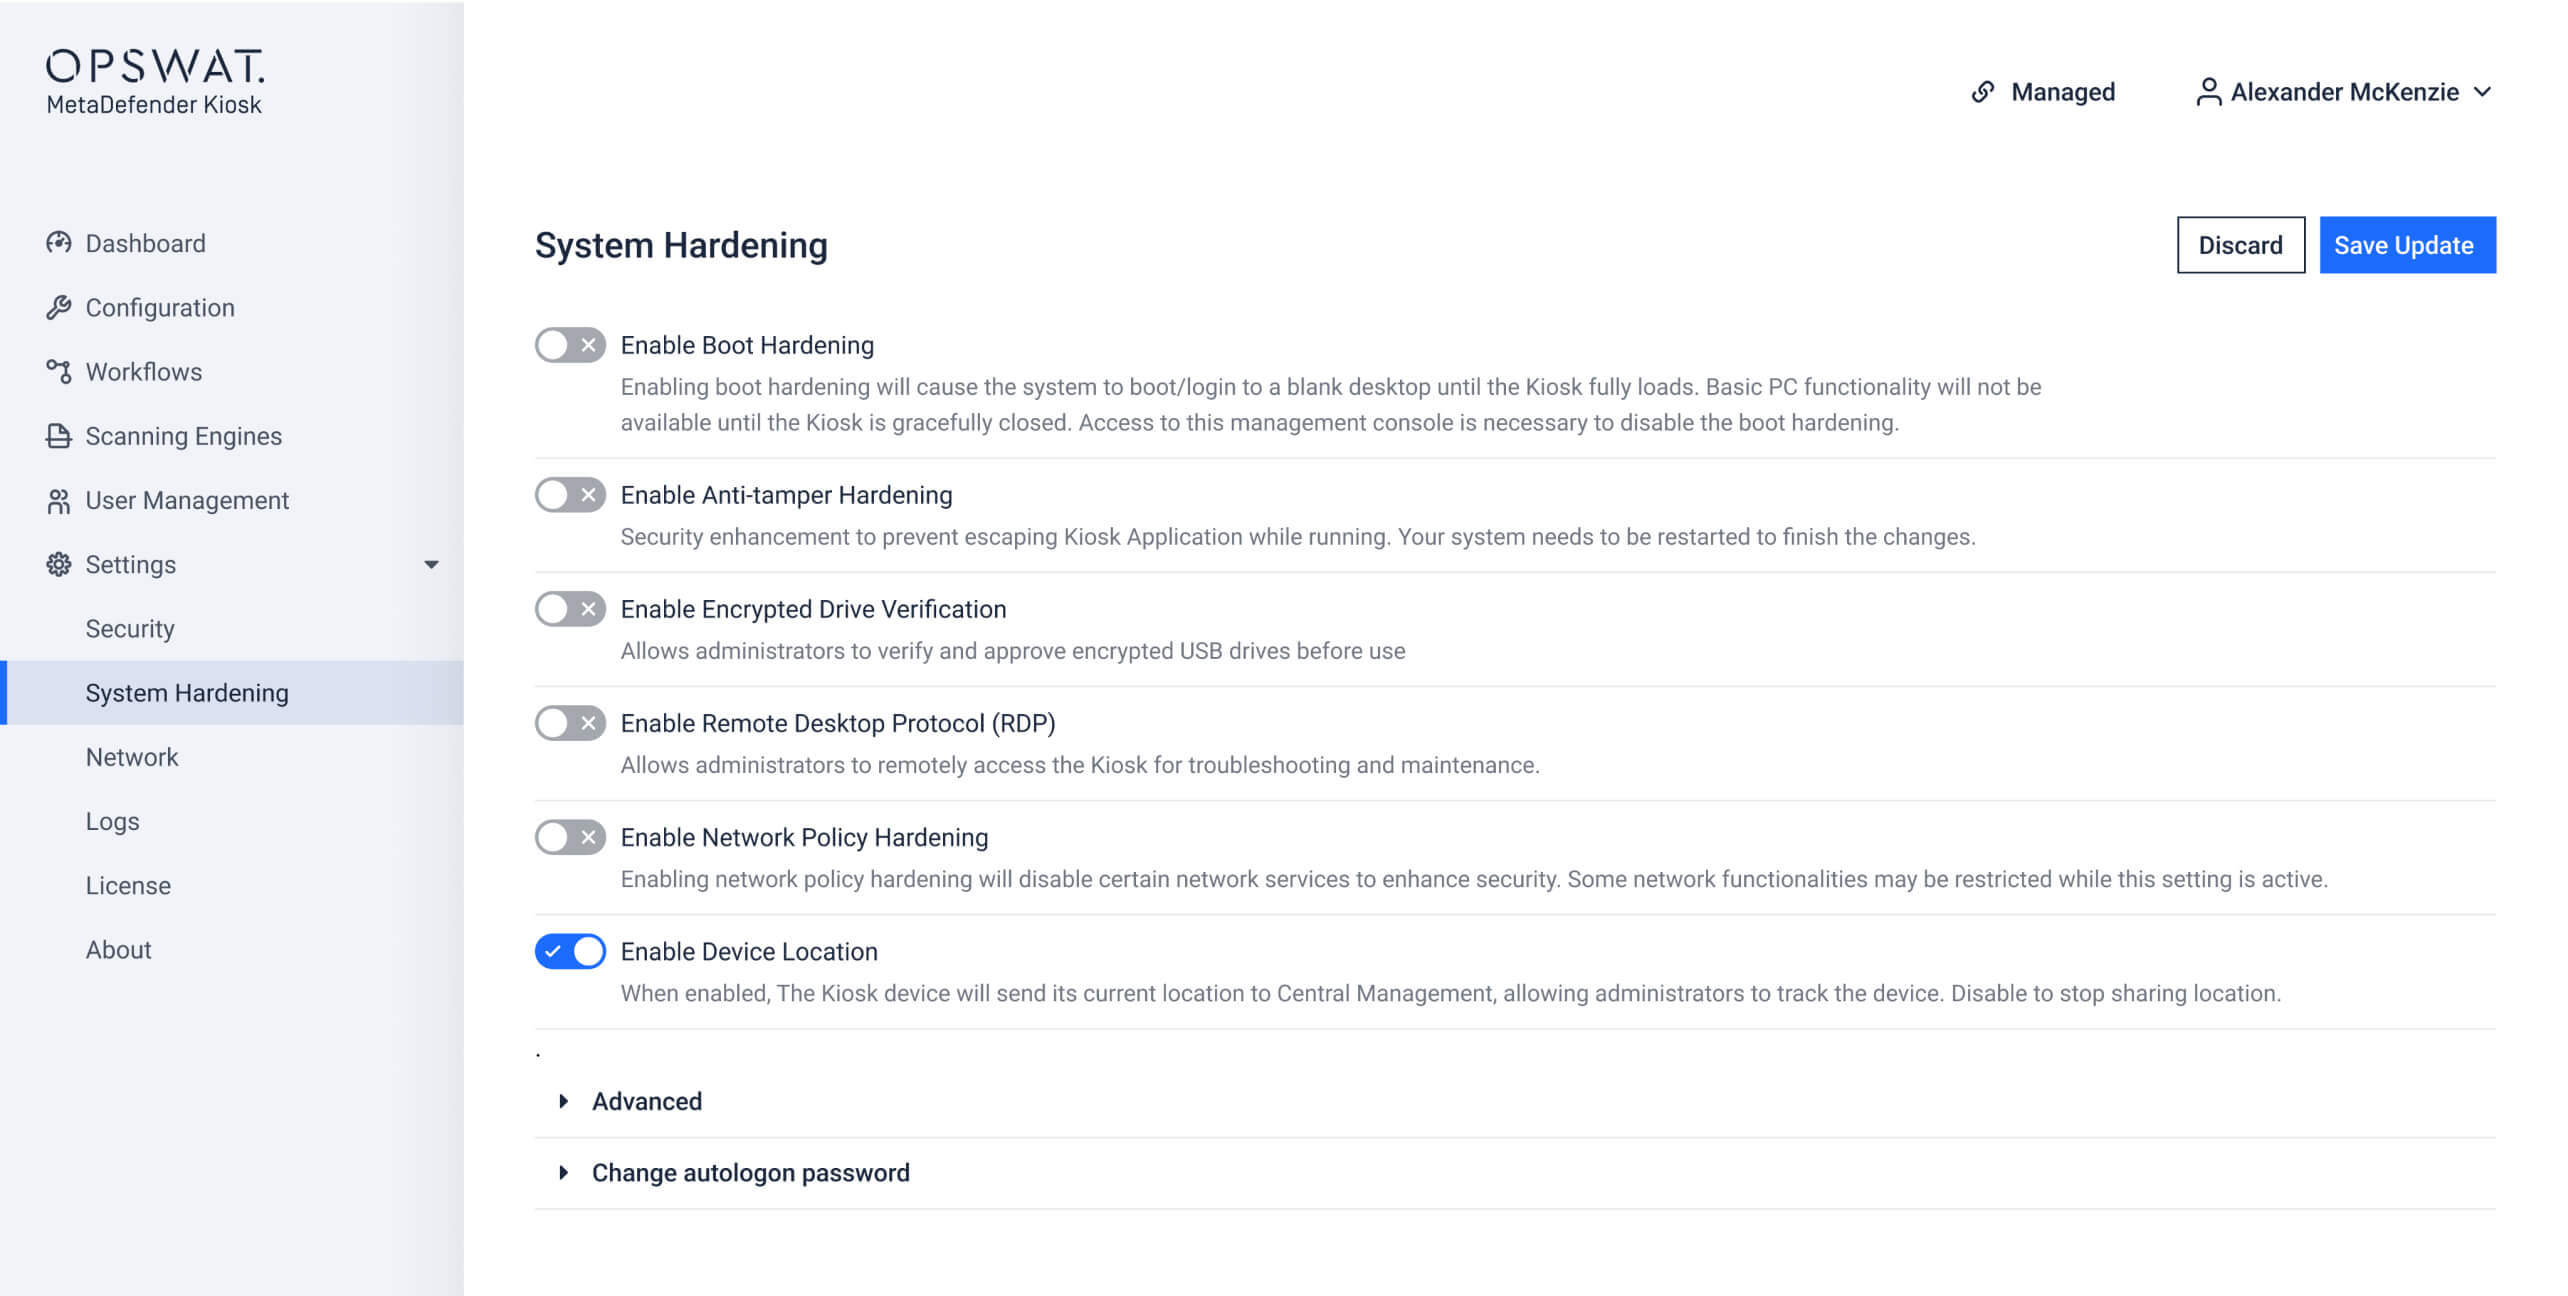Click the Dashboard gauge icon
Screen dimensions: 2568x1296
(x=59, y=243)
